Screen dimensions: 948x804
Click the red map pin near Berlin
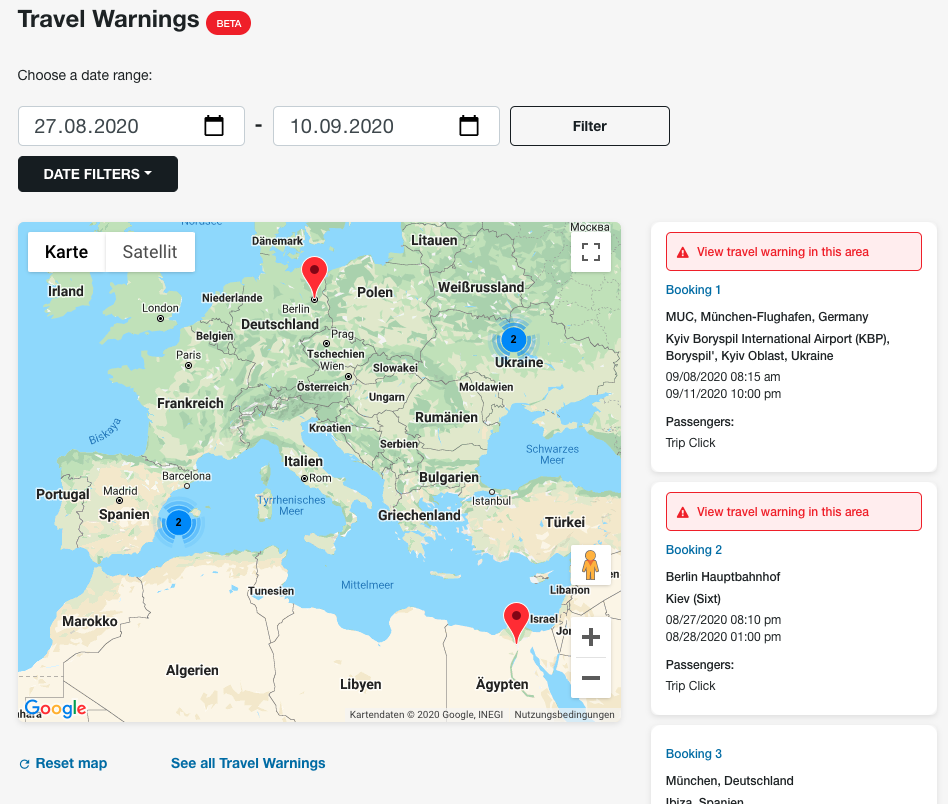pos(314,278)
